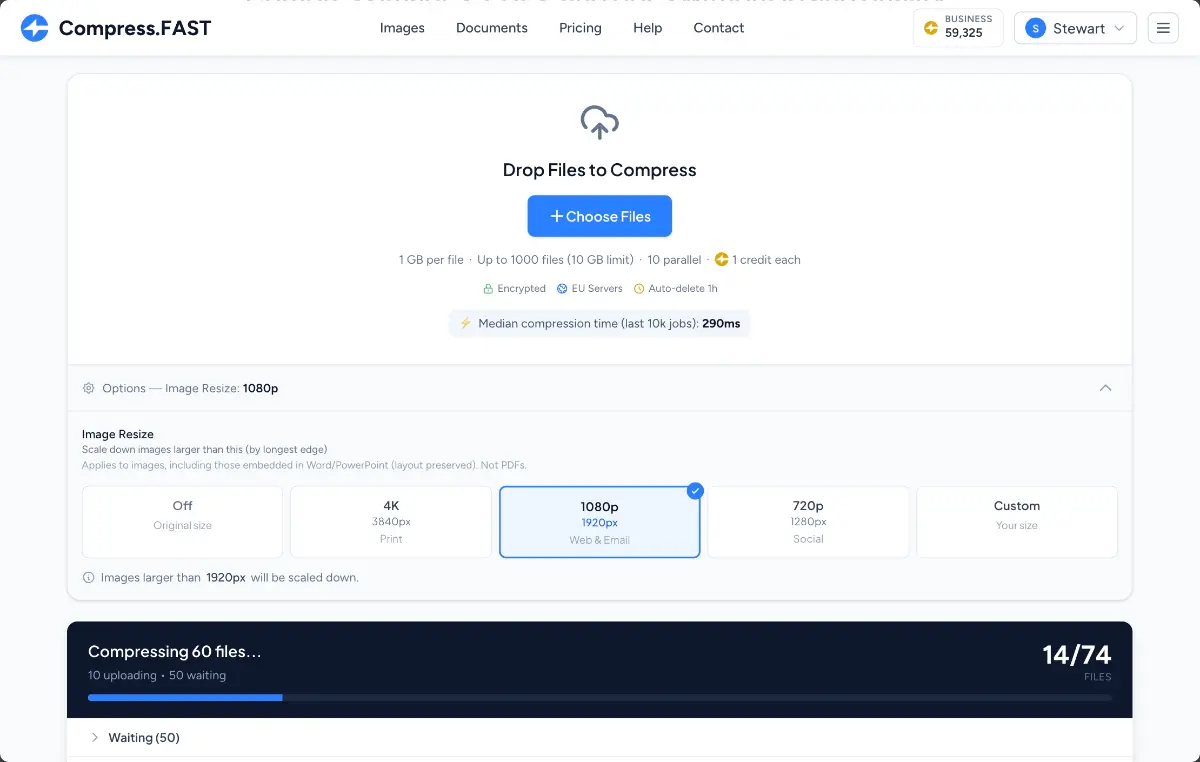
Task: Open the Contact page link
Action: [718, 28]
